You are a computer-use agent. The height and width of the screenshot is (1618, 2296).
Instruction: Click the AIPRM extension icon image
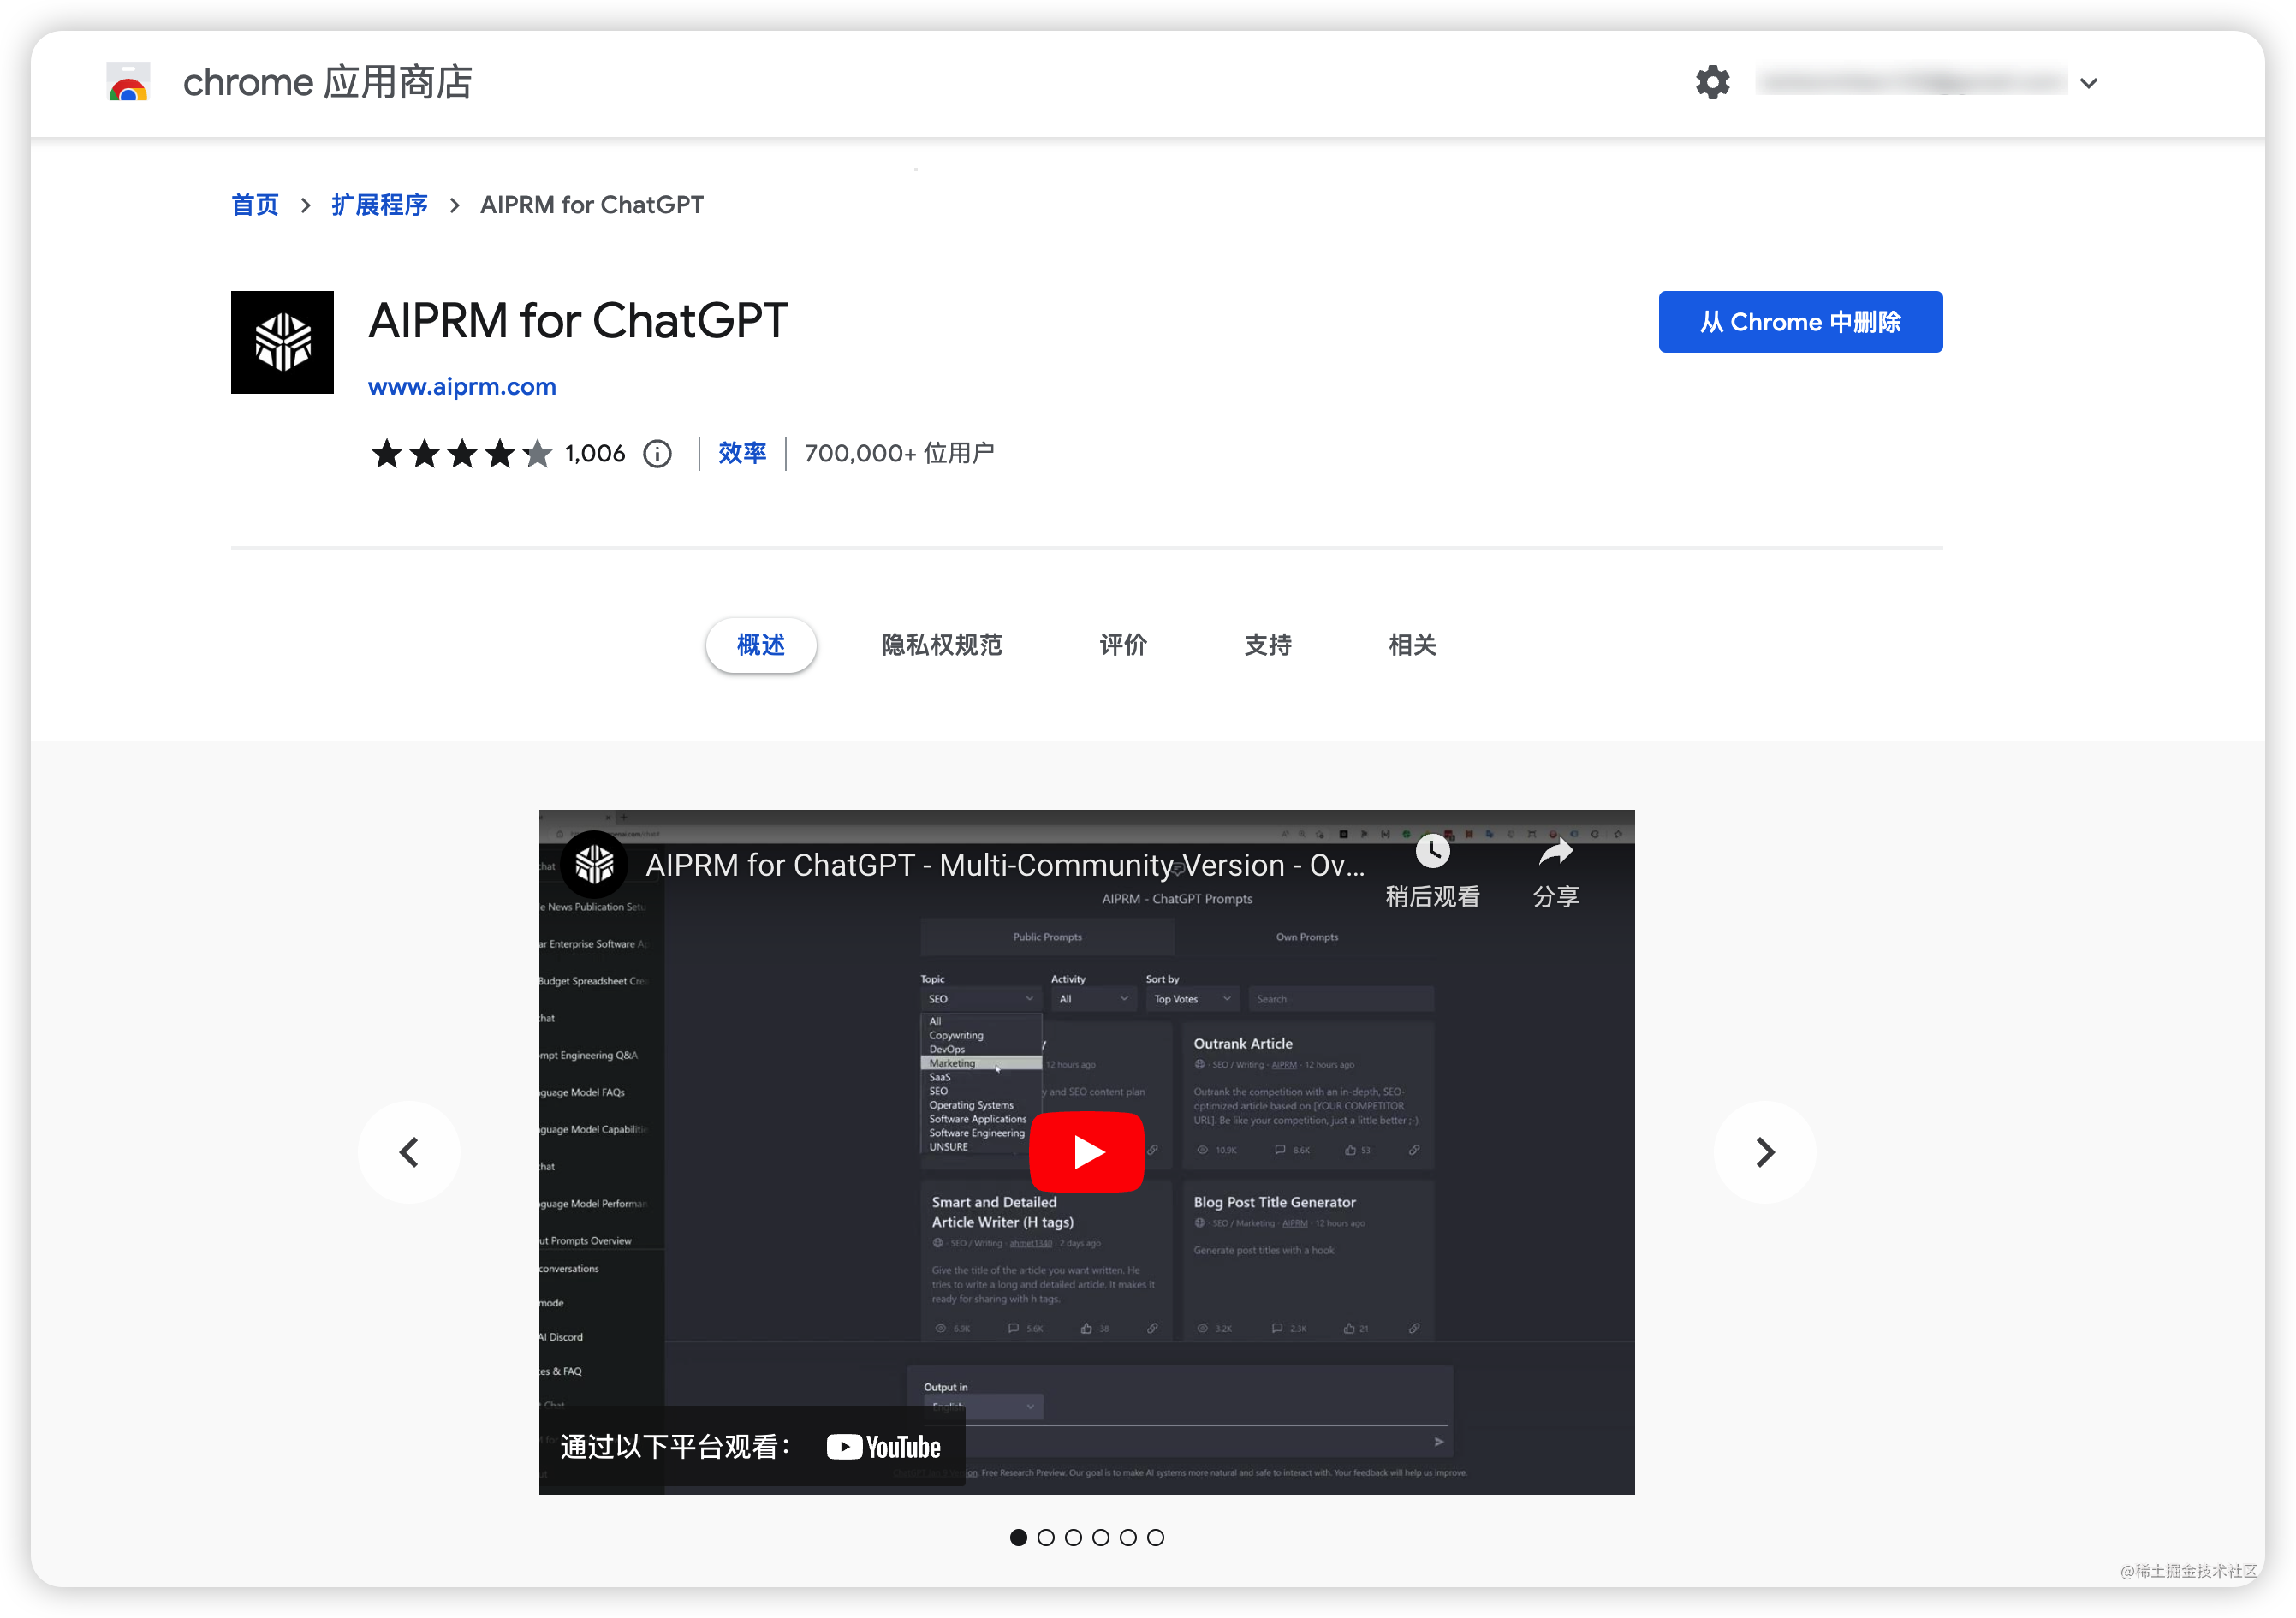tap(282, 342)
